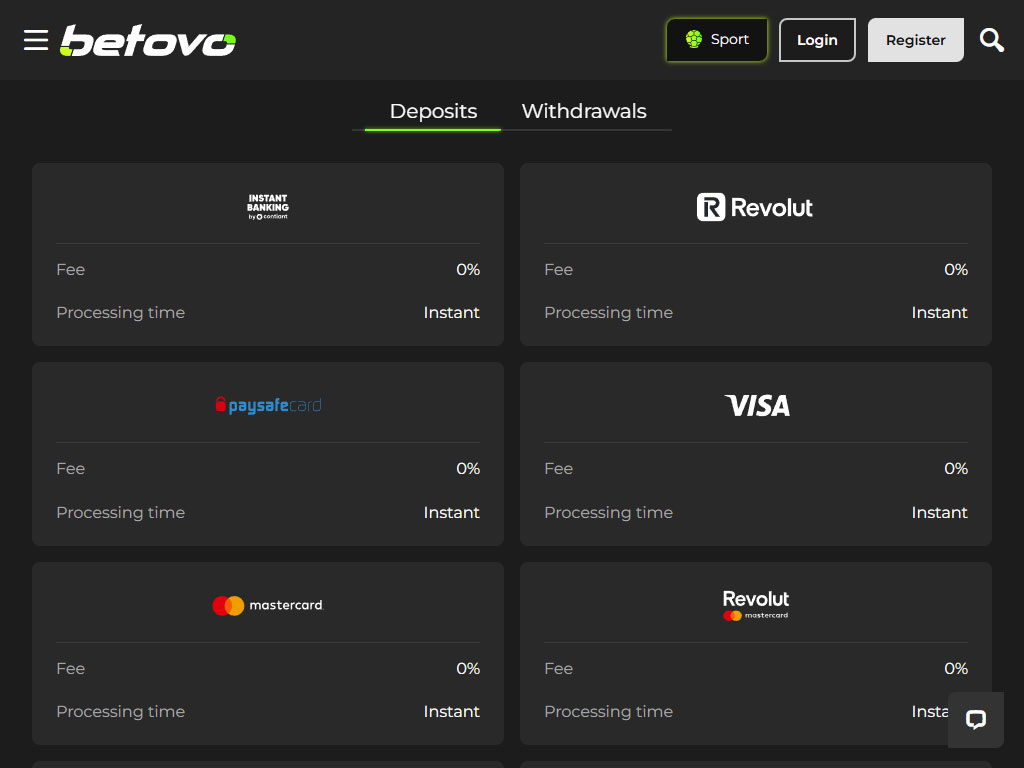
Task: Click the Instant processing time in the standalone mastercard card
Action: click(451, 712)
